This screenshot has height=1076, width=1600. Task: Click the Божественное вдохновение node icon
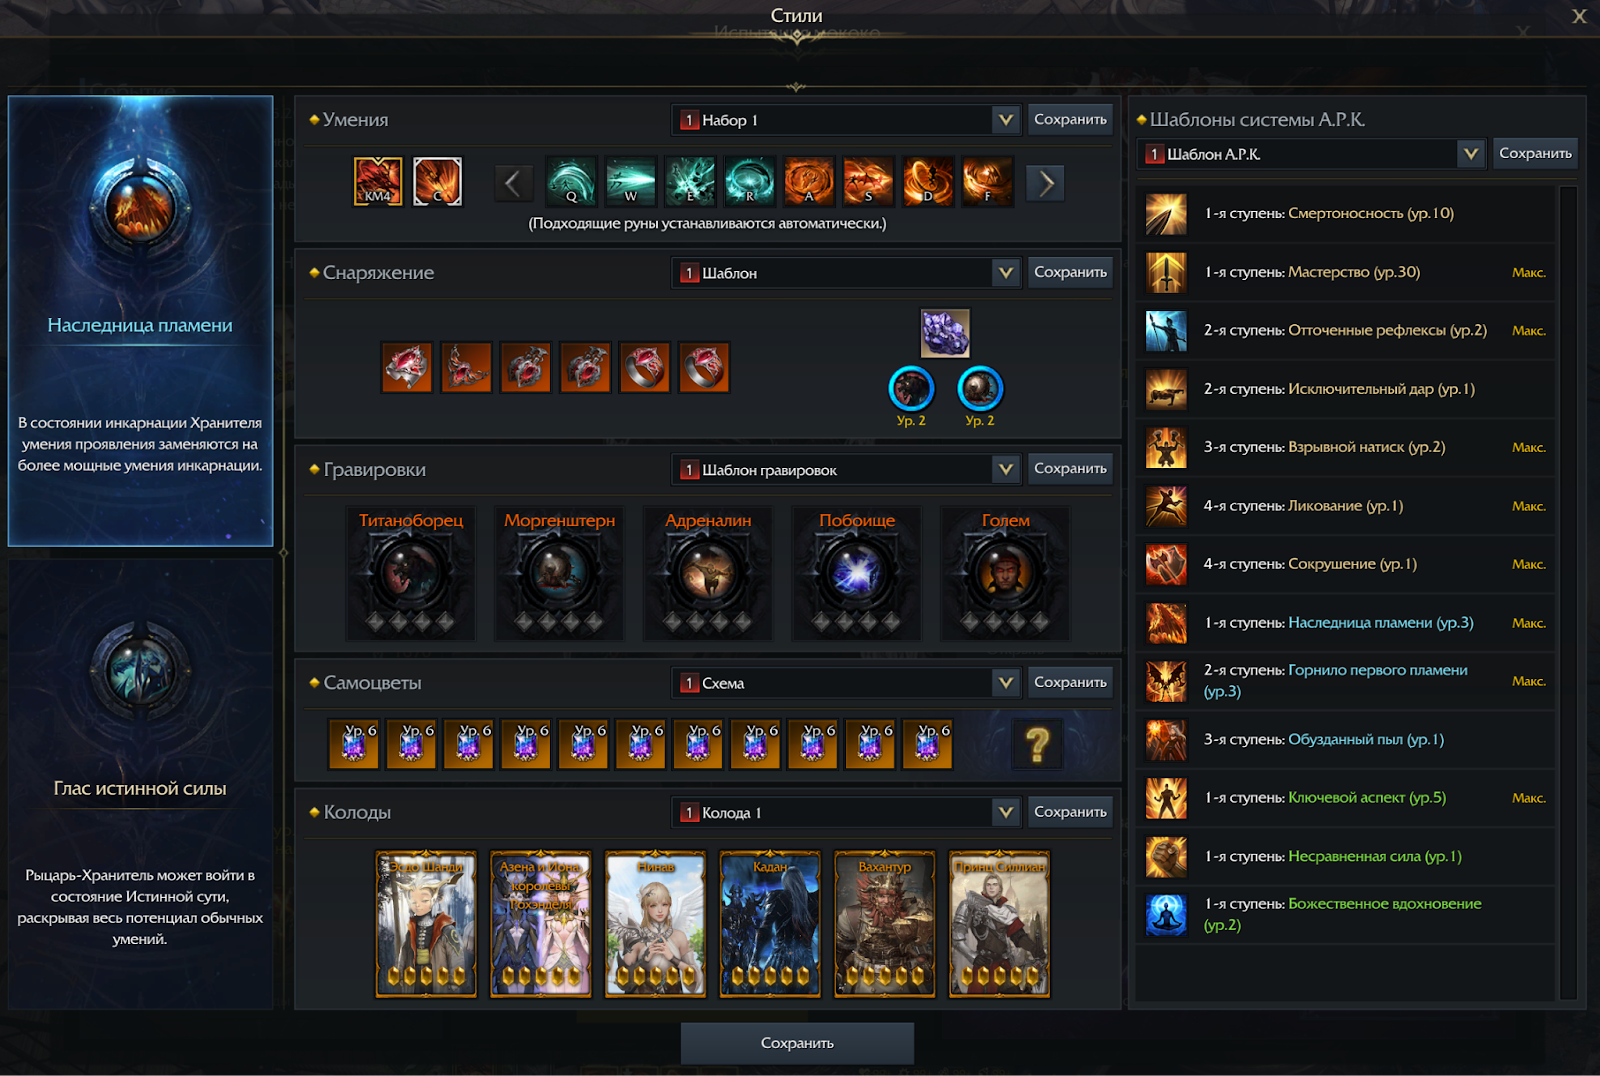pyautogui.click(x=1166, y=915)
